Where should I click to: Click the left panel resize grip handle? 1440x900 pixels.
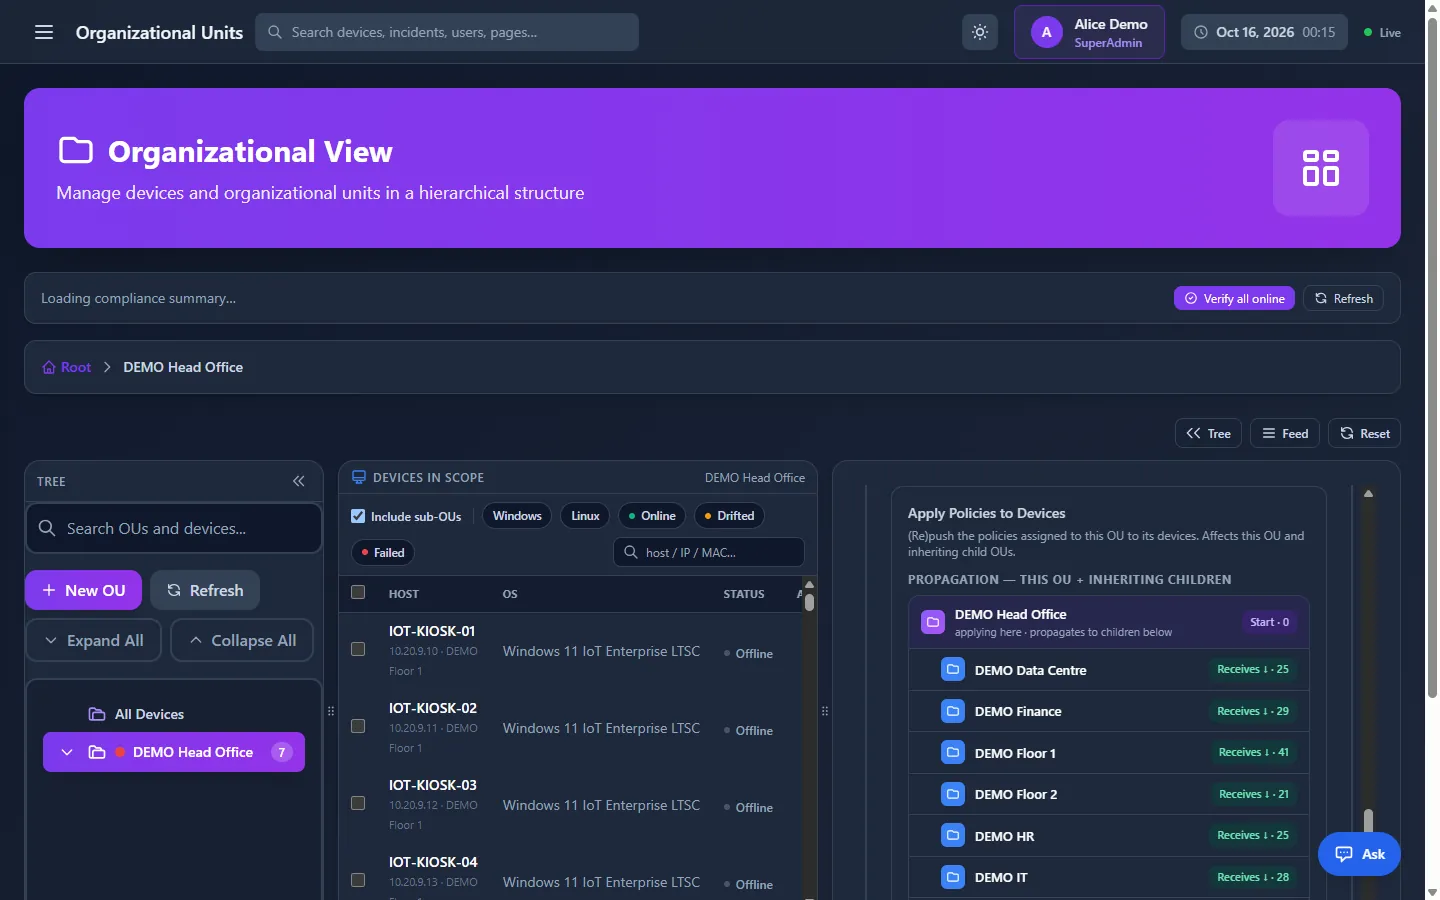tap(331, 711)
